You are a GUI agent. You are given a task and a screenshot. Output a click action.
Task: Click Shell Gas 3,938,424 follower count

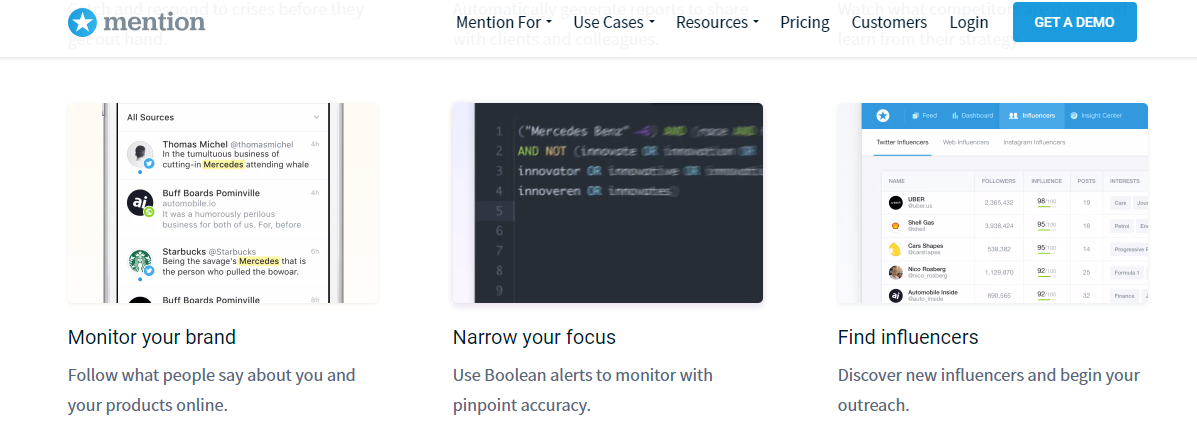tap(999, 226)
